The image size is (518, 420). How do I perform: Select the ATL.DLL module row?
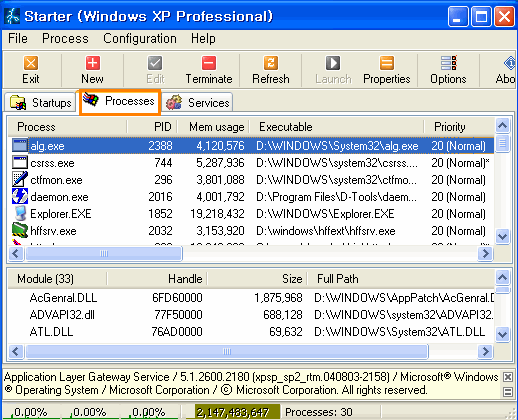(x=251, y=332)
